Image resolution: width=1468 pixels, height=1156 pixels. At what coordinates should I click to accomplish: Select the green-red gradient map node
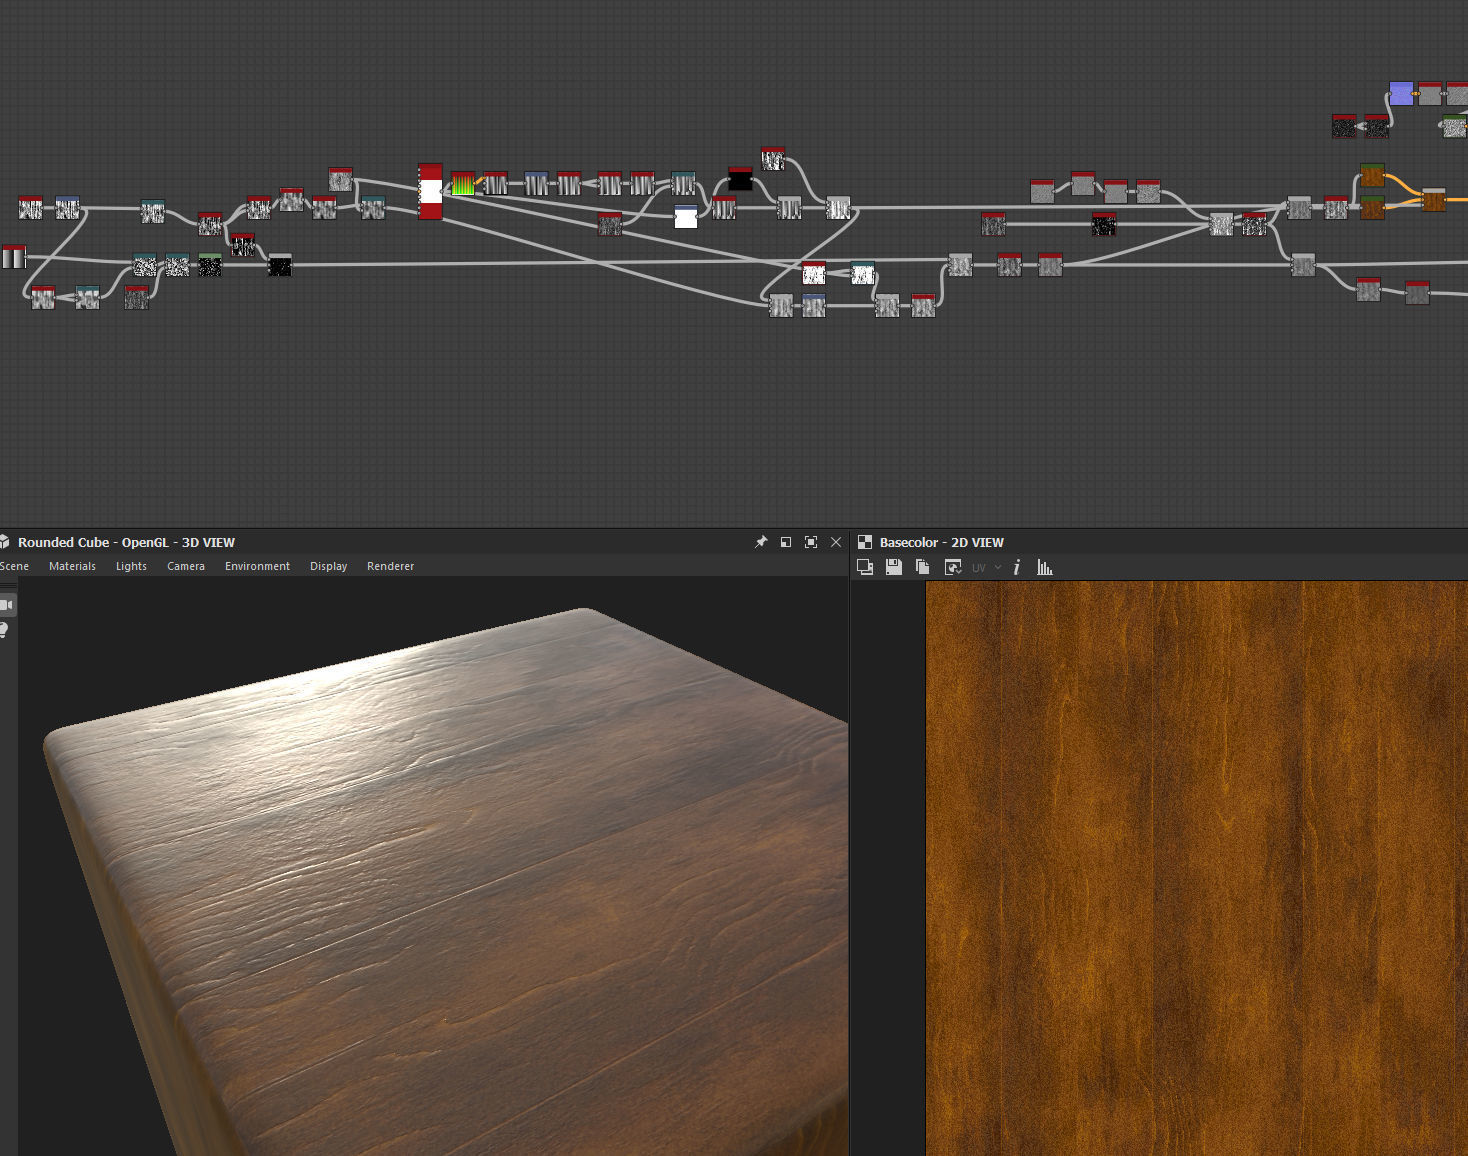[x=463, y=183]
